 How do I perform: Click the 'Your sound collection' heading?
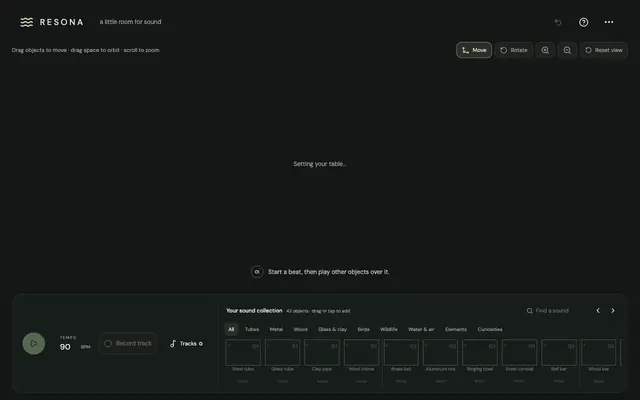point(254,311)
